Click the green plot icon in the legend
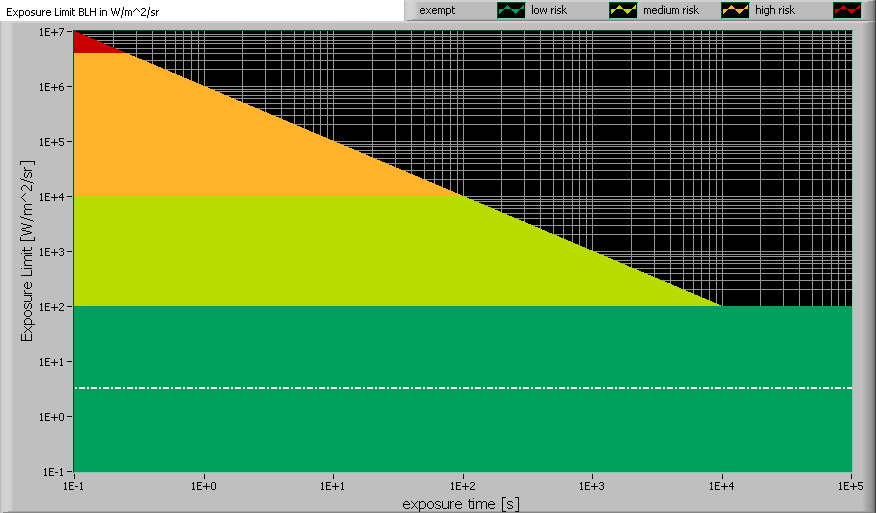The height and width of the screenshot is (513, 876). point(510,10)
